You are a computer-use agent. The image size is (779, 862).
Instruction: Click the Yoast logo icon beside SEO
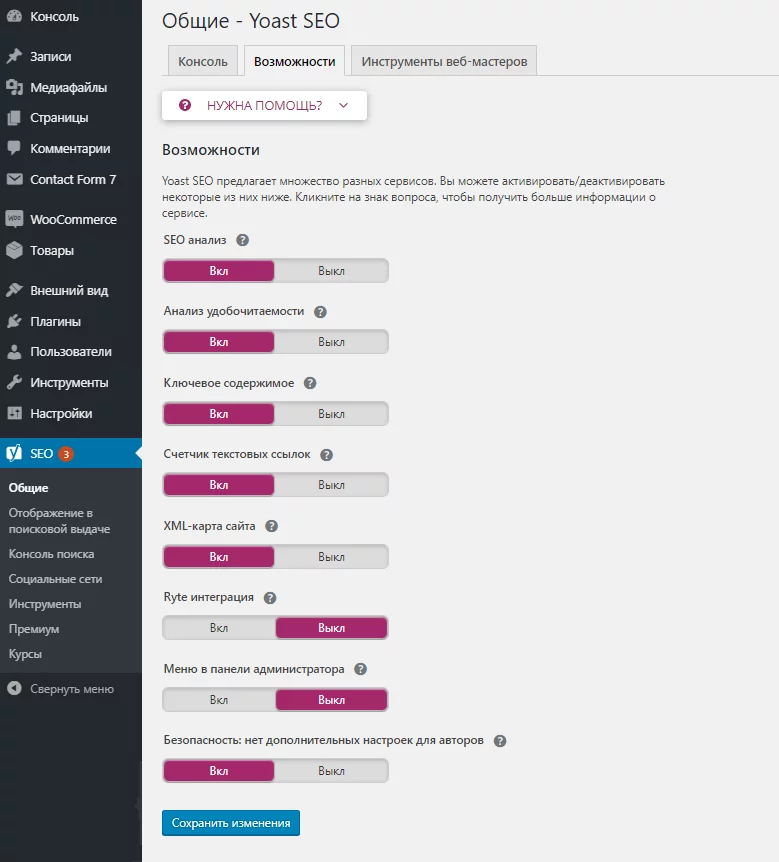[14, 453]
